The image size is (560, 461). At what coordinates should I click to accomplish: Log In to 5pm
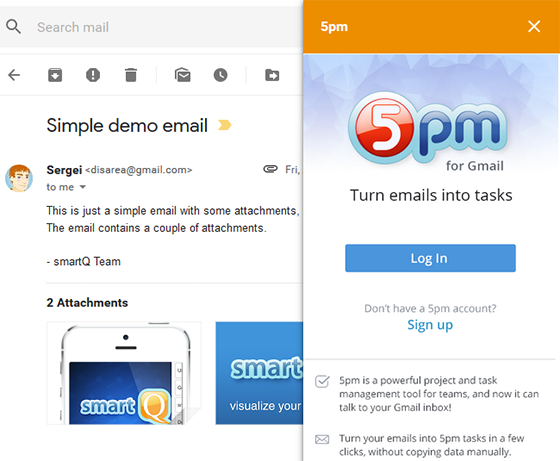pyautogui.click(x=430, y=258)
